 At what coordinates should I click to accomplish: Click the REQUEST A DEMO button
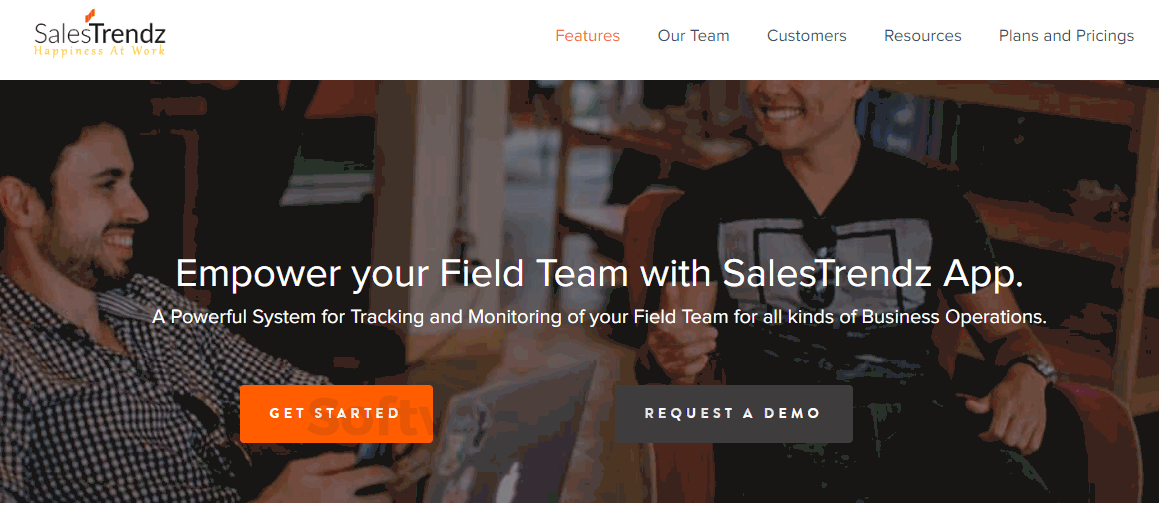(x=733, y=413)
